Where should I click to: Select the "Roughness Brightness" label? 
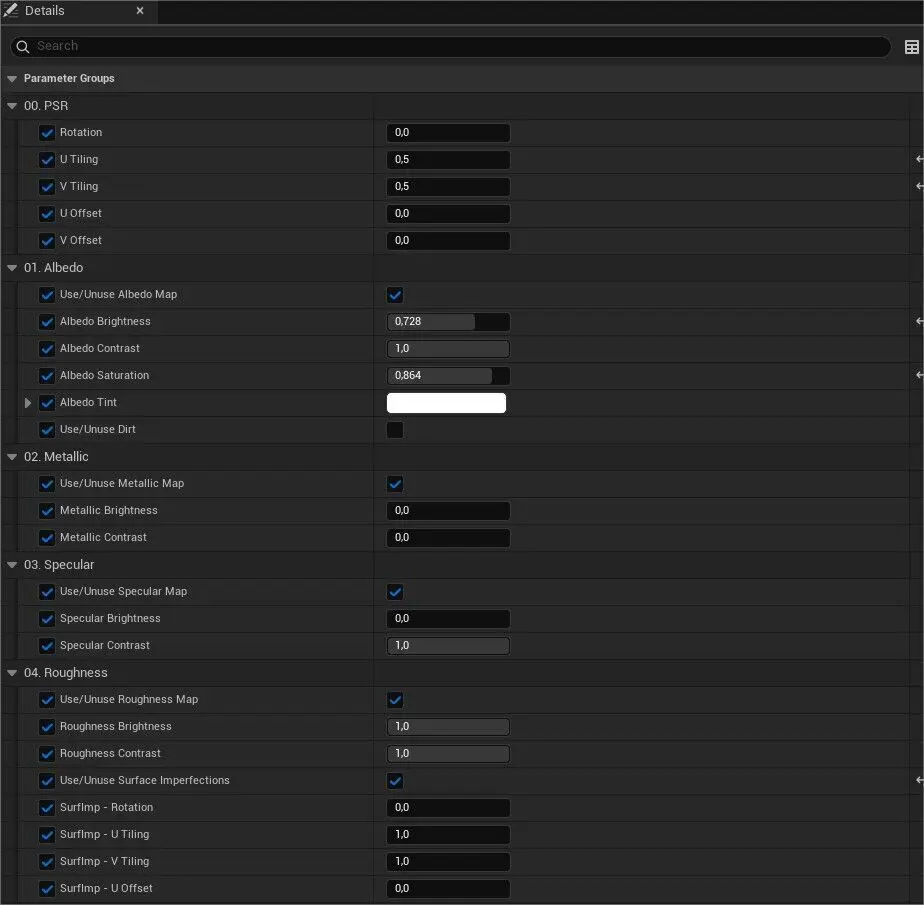tap(116, 726)
